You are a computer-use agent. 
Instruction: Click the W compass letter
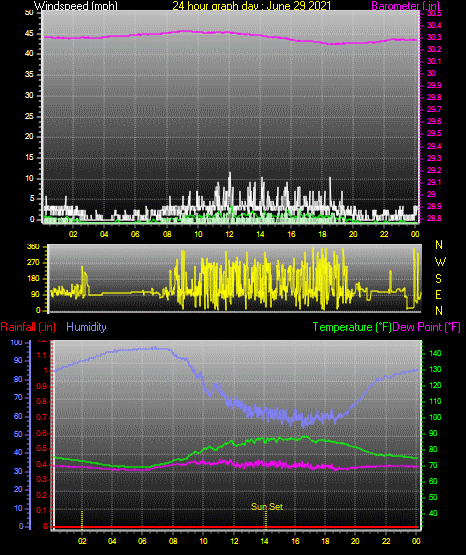440,262
